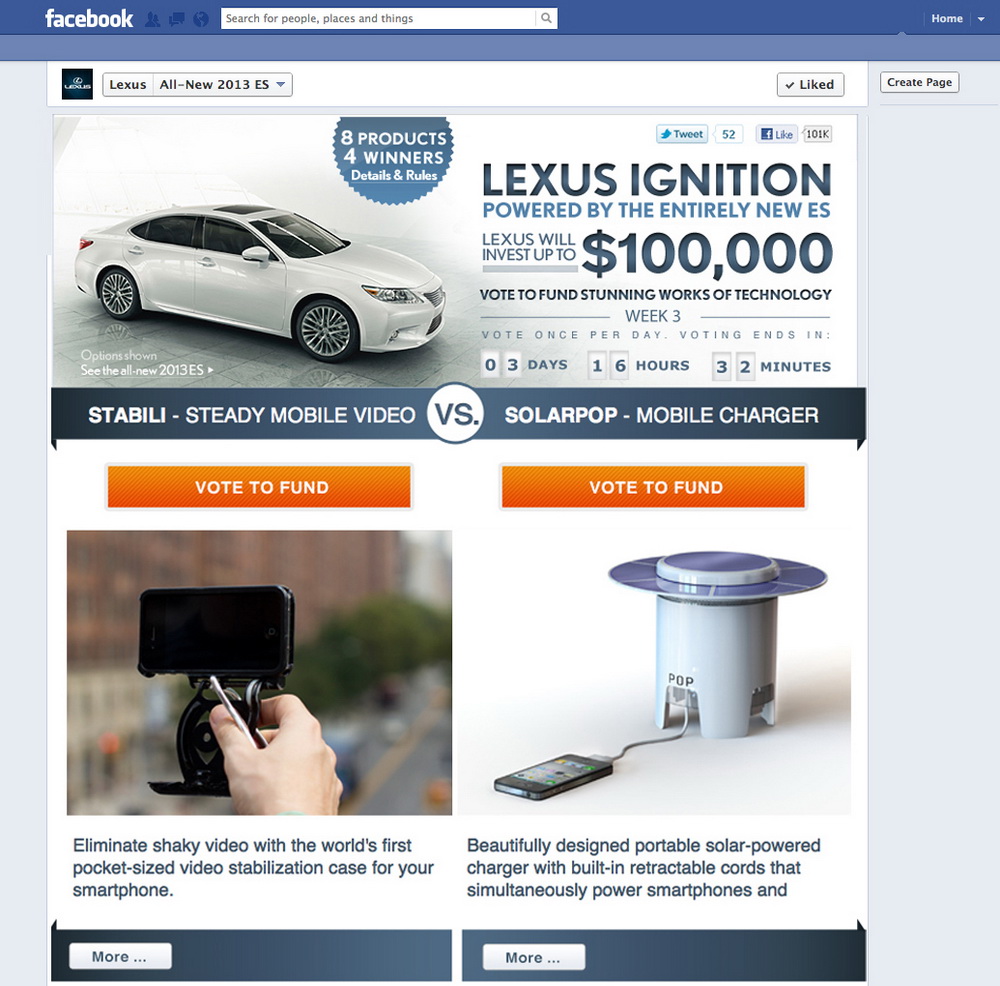The image size is (1000, 986).
Task: Go to the Home menu item
Action: 946,18
